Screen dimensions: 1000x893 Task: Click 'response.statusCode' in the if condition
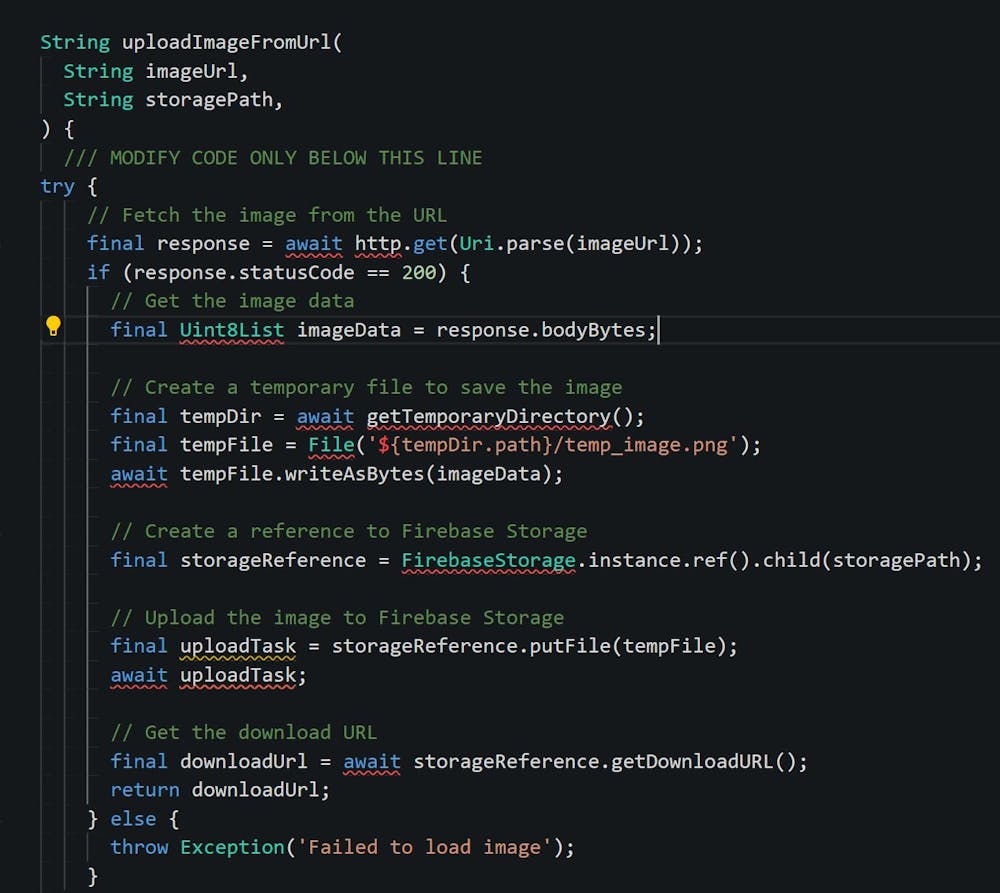pos(244,272)
